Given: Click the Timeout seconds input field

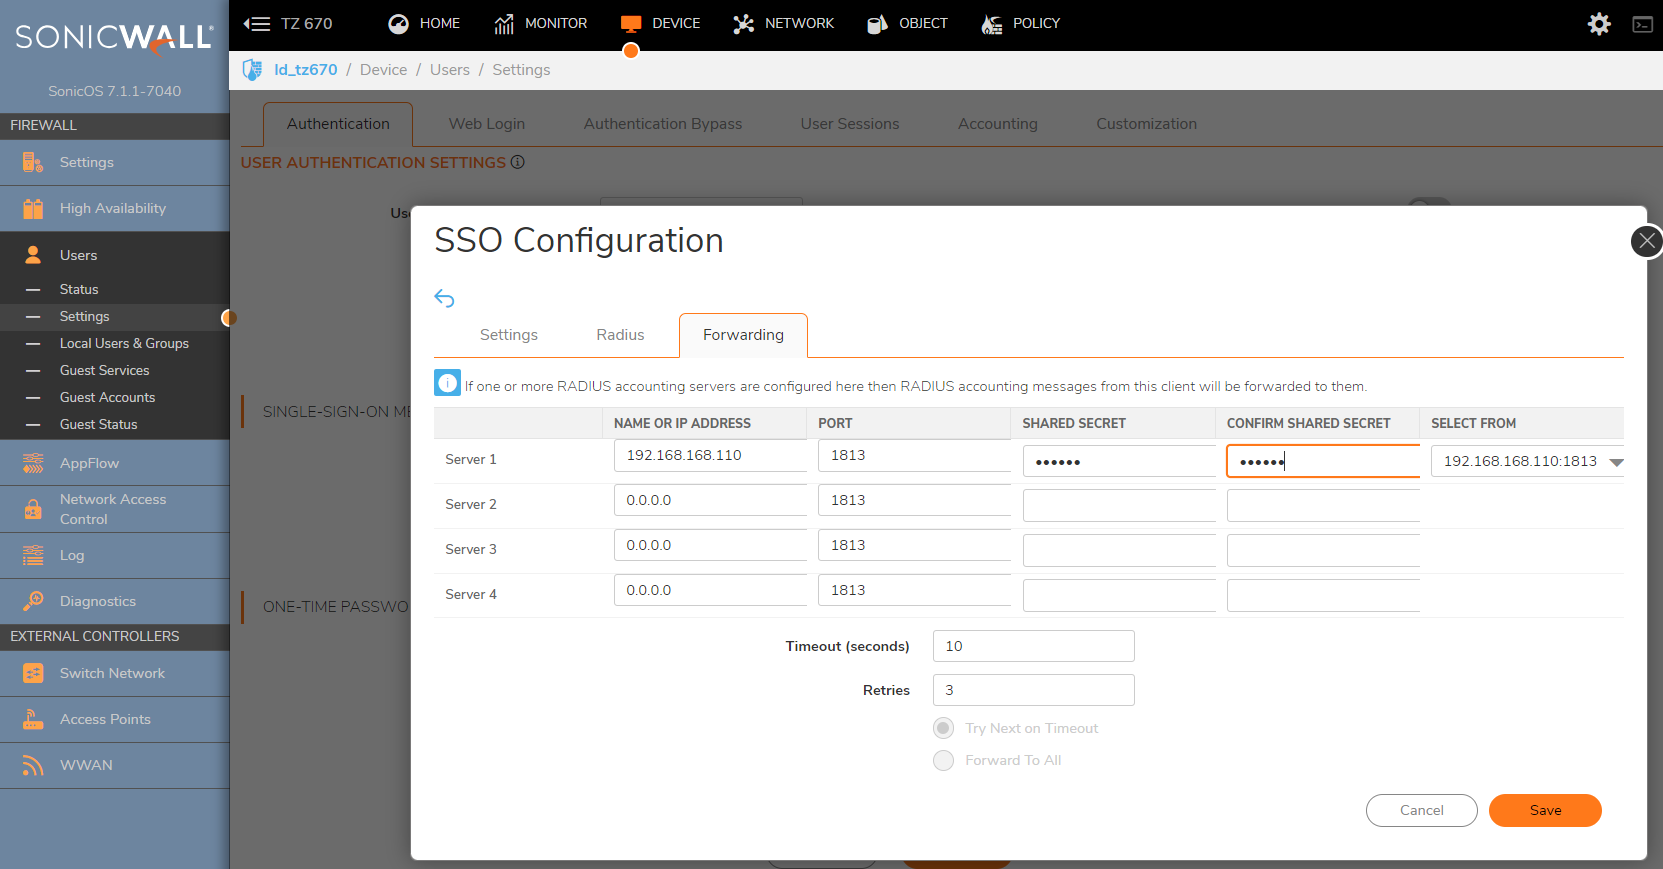Looking at the screenshot, I should click(1033, 646).
